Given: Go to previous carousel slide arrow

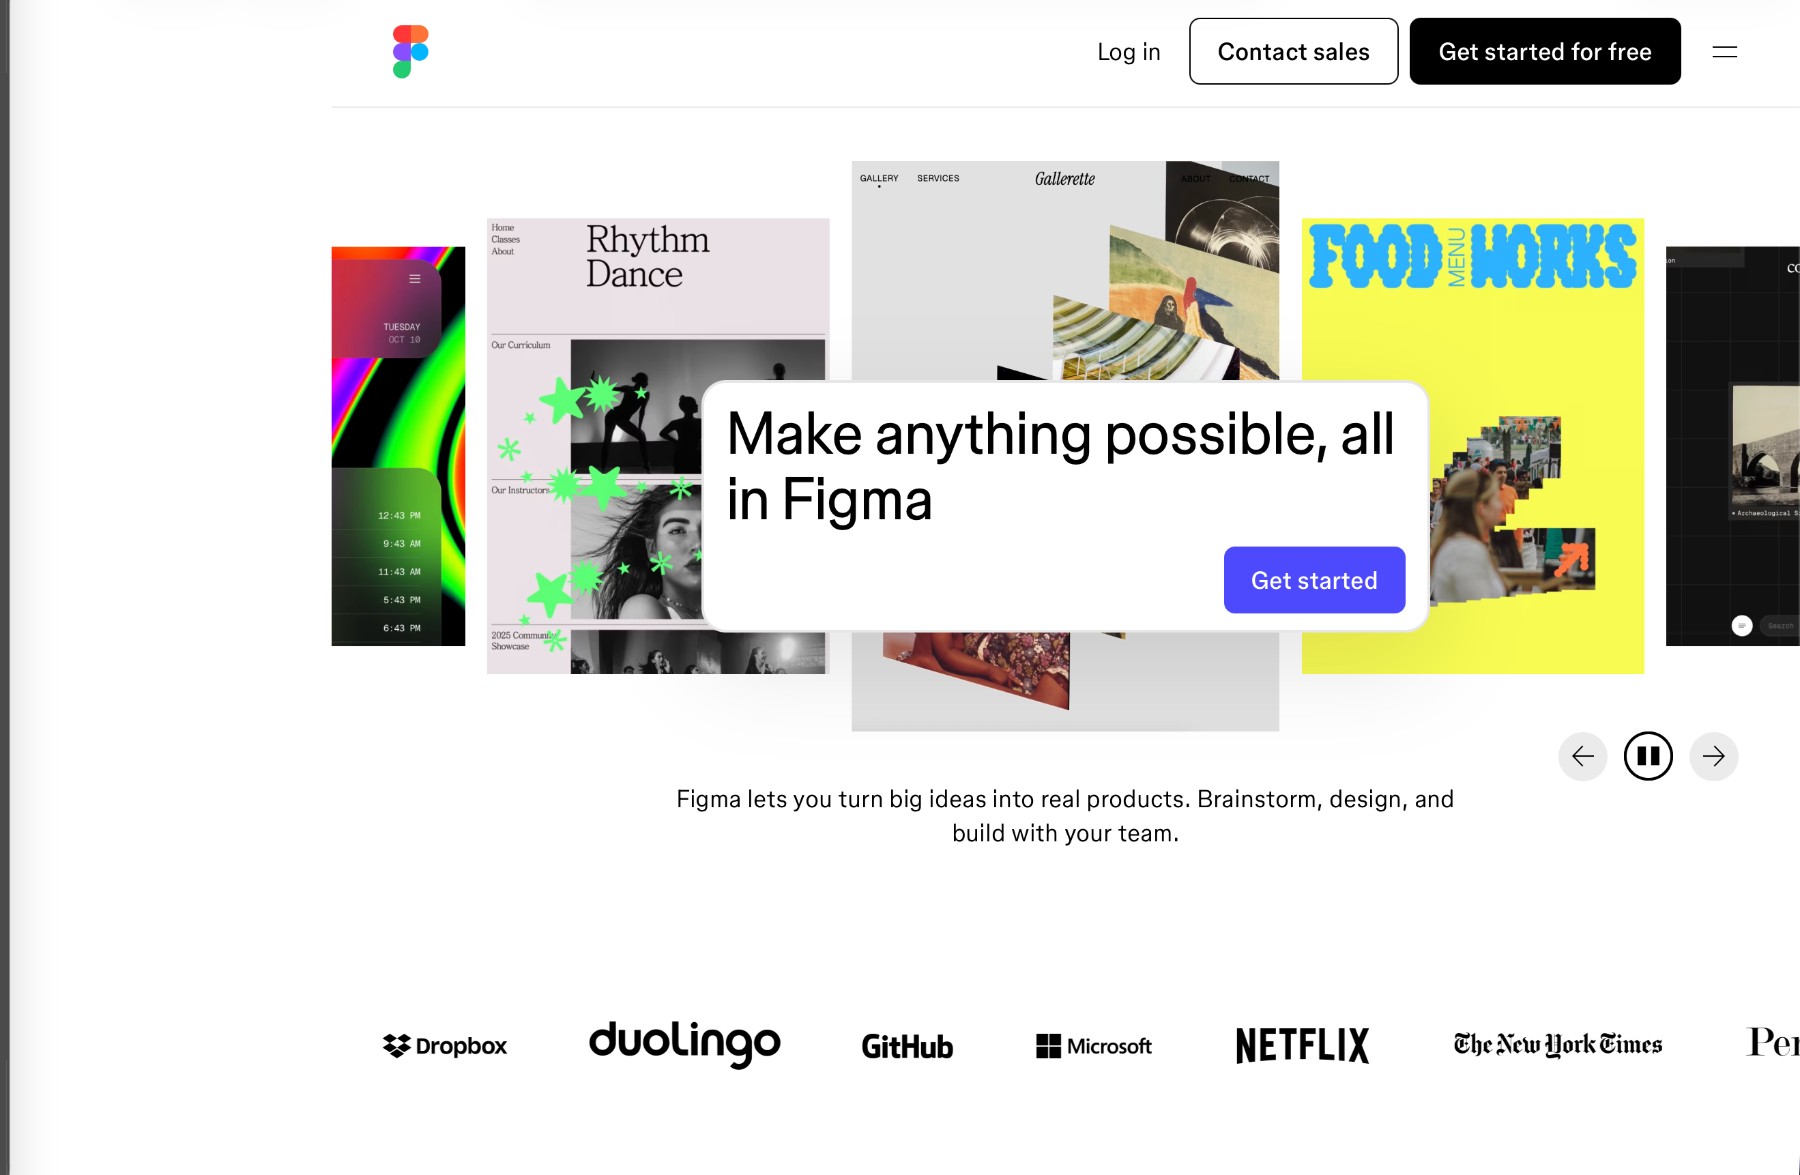Looking at the screenshot, I should tap(1582, 756).
